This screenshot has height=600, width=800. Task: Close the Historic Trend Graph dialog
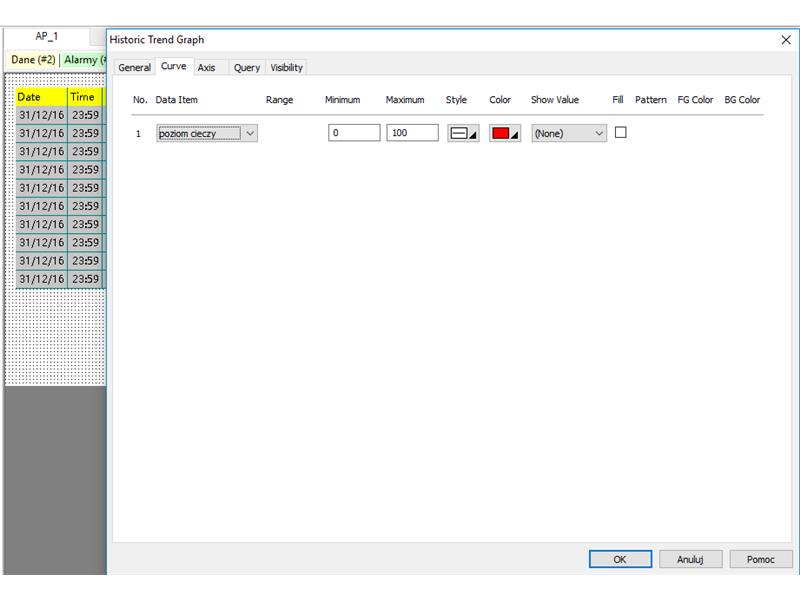(786, 40)
